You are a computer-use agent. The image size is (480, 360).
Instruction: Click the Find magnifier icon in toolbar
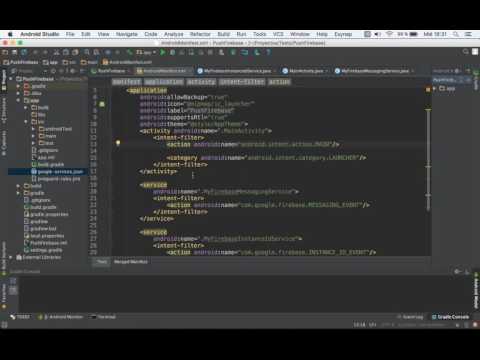click(x=87, y=52)
